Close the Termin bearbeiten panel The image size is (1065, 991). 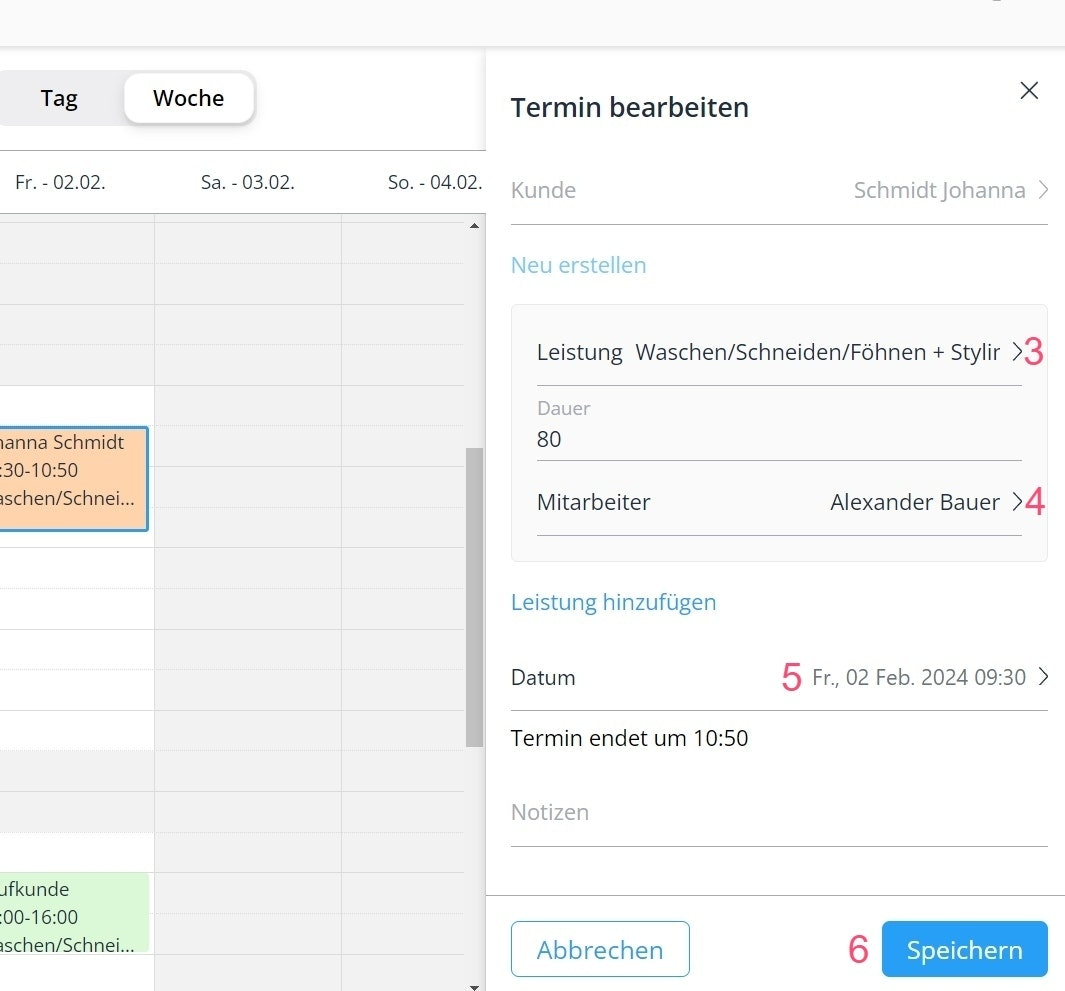[1029, 91]
